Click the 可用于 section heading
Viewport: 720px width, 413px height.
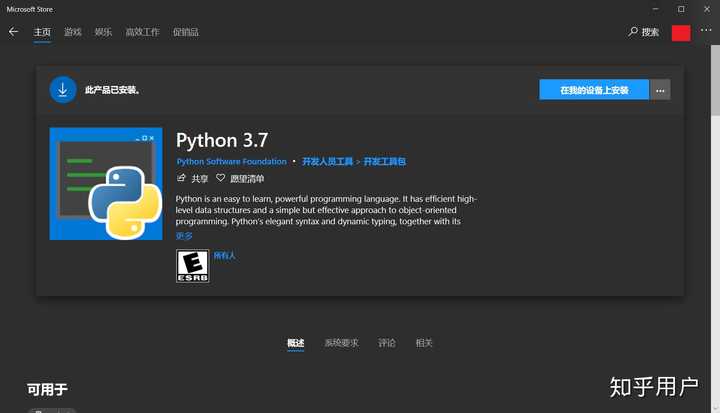point(47,390)
